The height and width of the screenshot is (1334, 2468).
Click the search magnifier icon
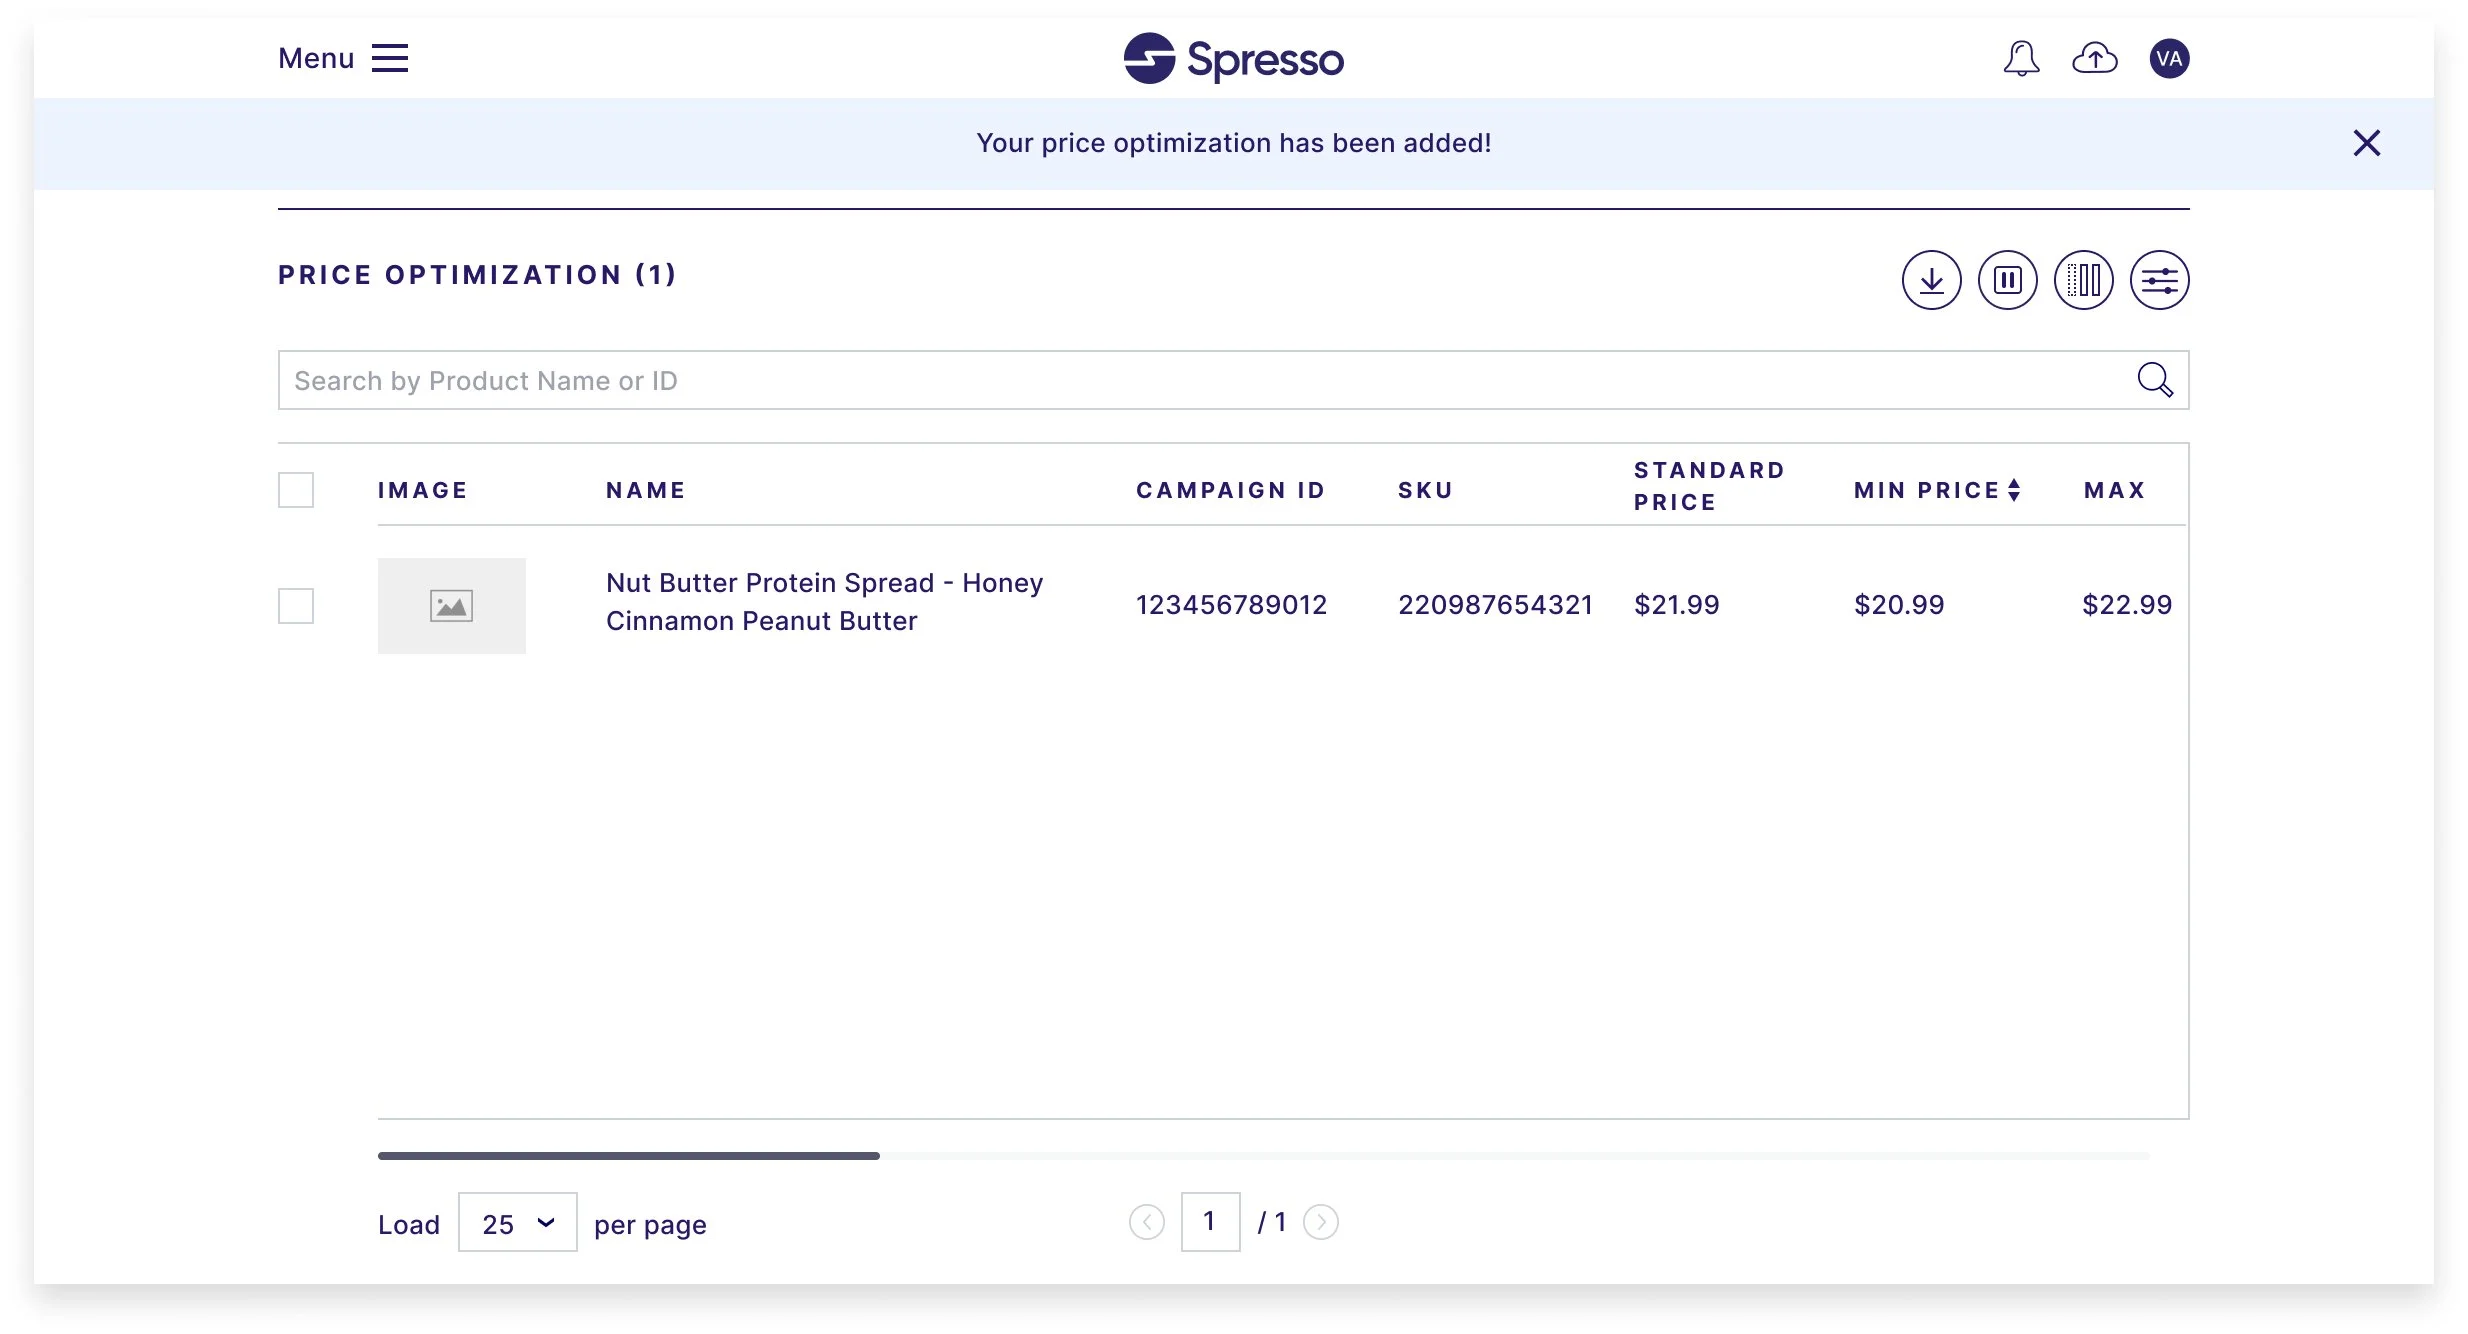pyautogui.click(x=2154, y=380)
